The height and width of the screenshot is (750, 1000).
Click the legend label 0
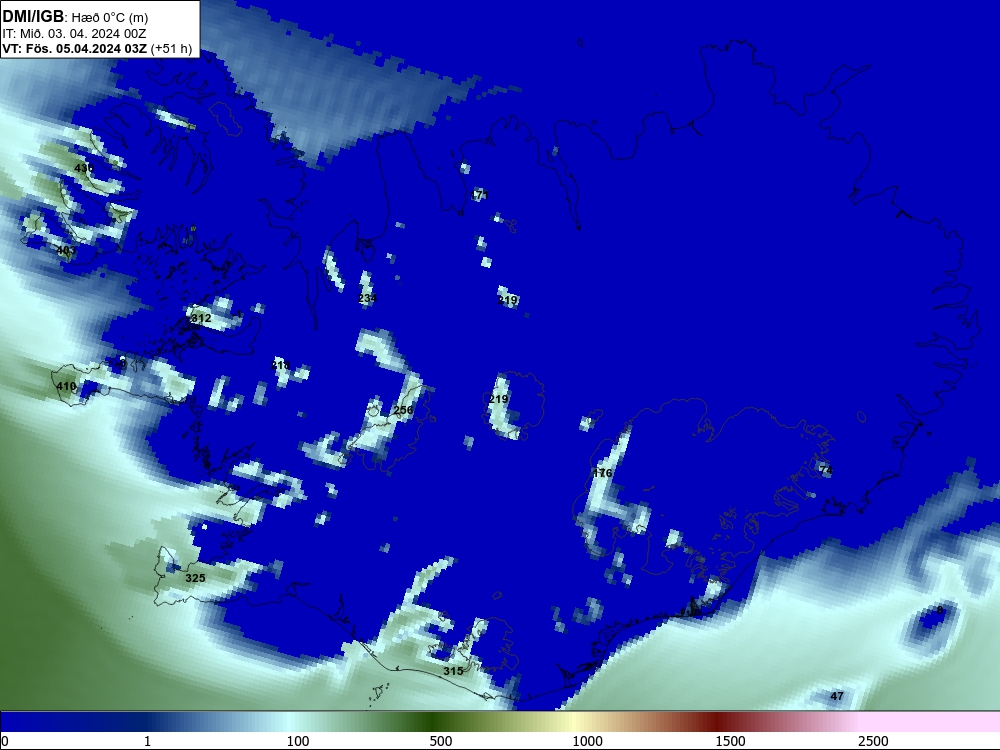click(x=5, y=741)
